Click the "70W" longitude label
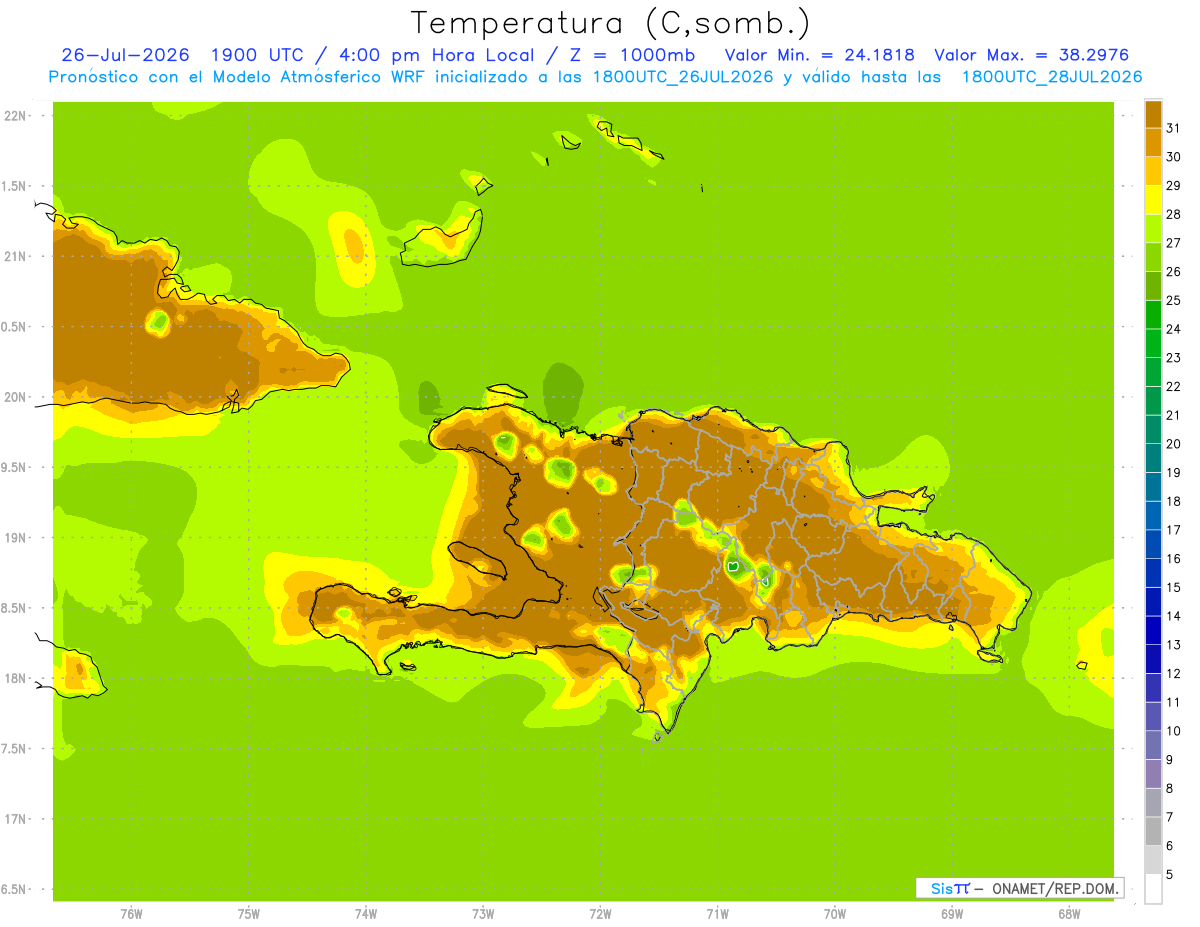The image size is (1200, 927). pyautogui.click(x=835, y=914)
